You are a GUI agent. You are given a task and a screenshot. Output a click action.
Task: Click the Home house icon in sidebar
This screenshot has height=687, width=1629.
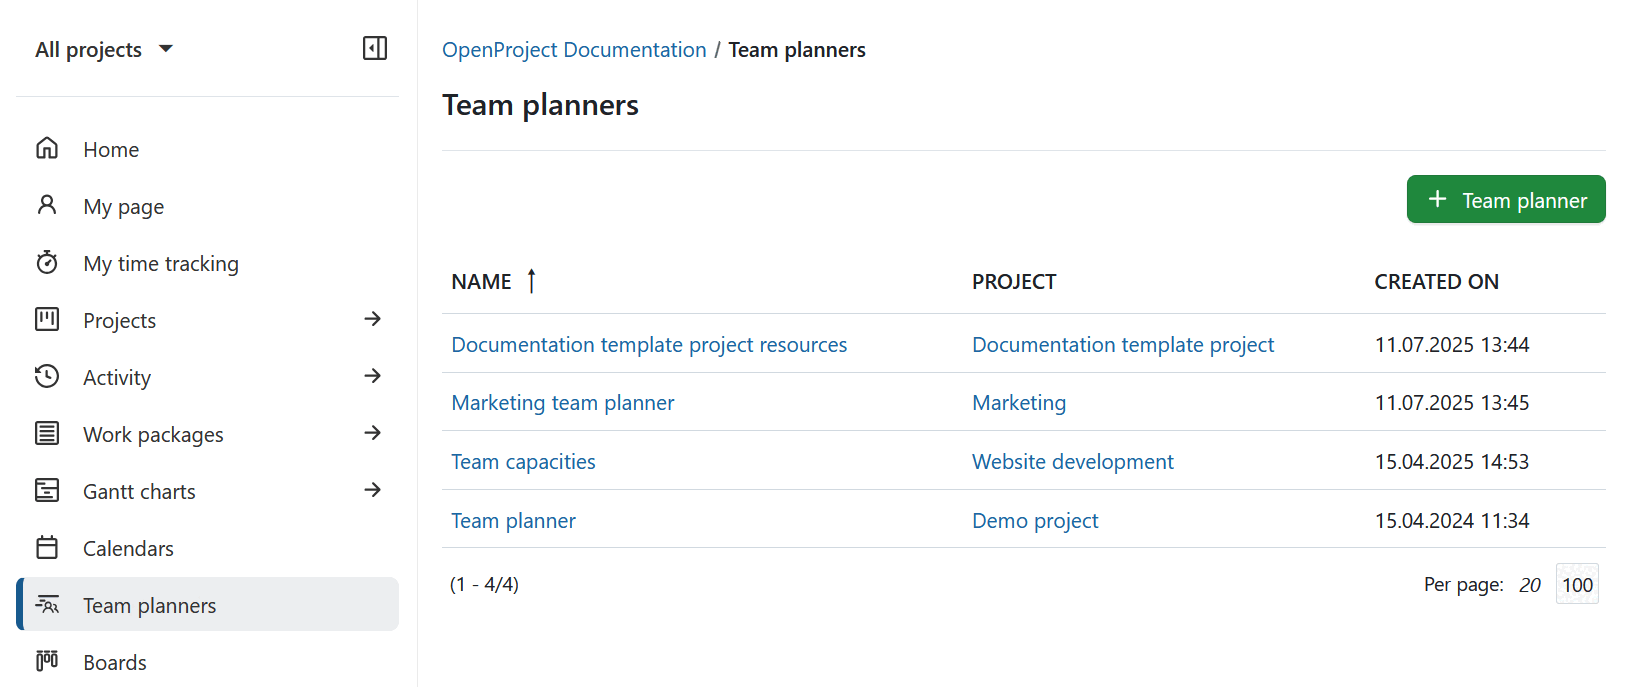[47, 149]
